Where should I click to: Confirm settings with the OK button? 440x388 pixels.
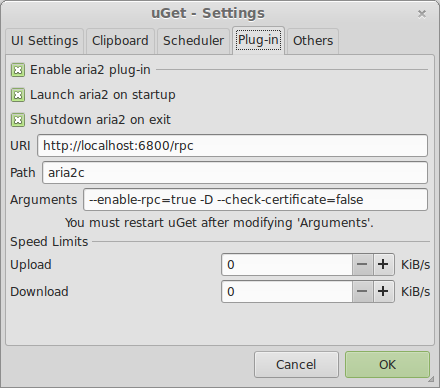click(x=387, y=364)
